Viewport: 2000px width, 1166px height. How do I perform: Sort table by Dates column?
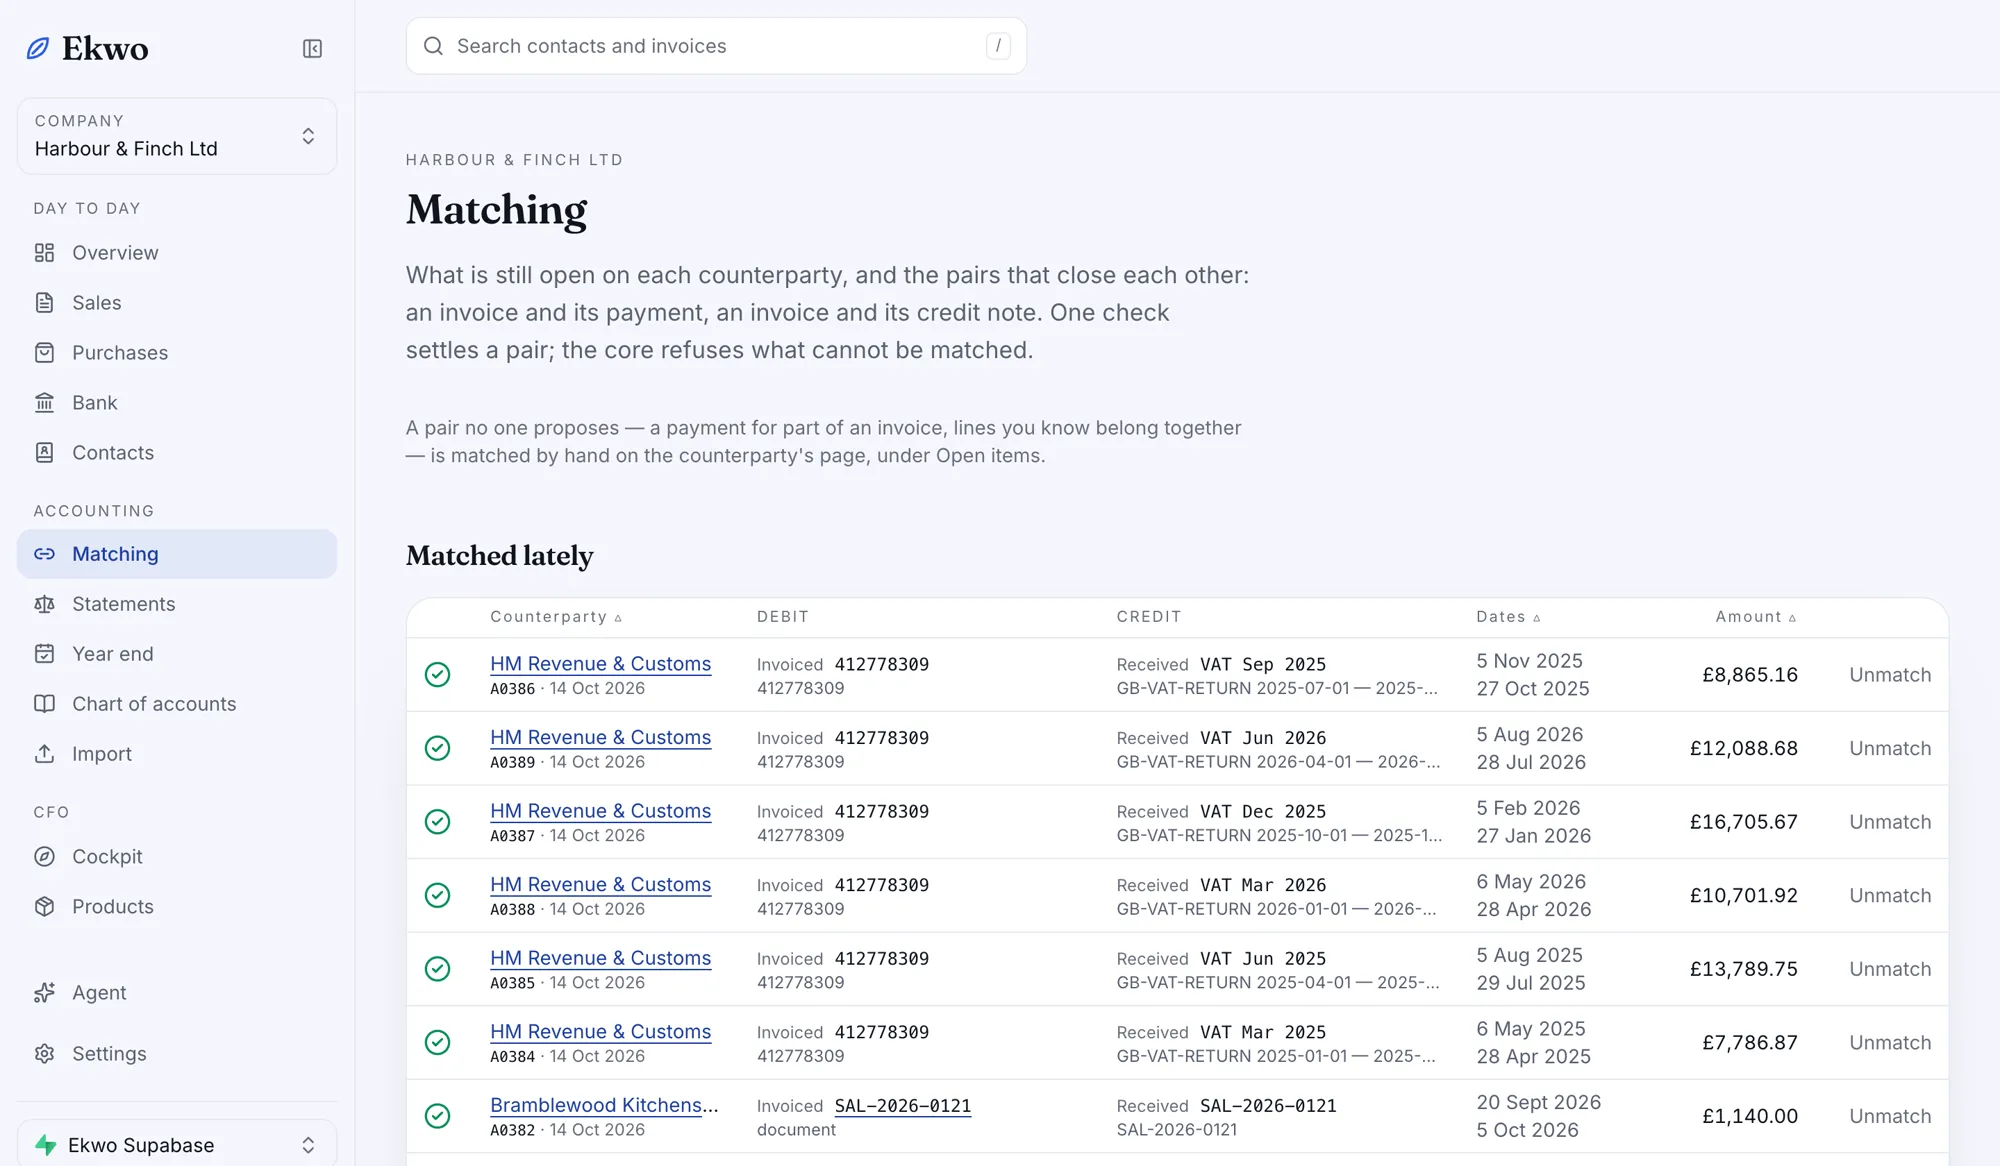coord(1508,617)
